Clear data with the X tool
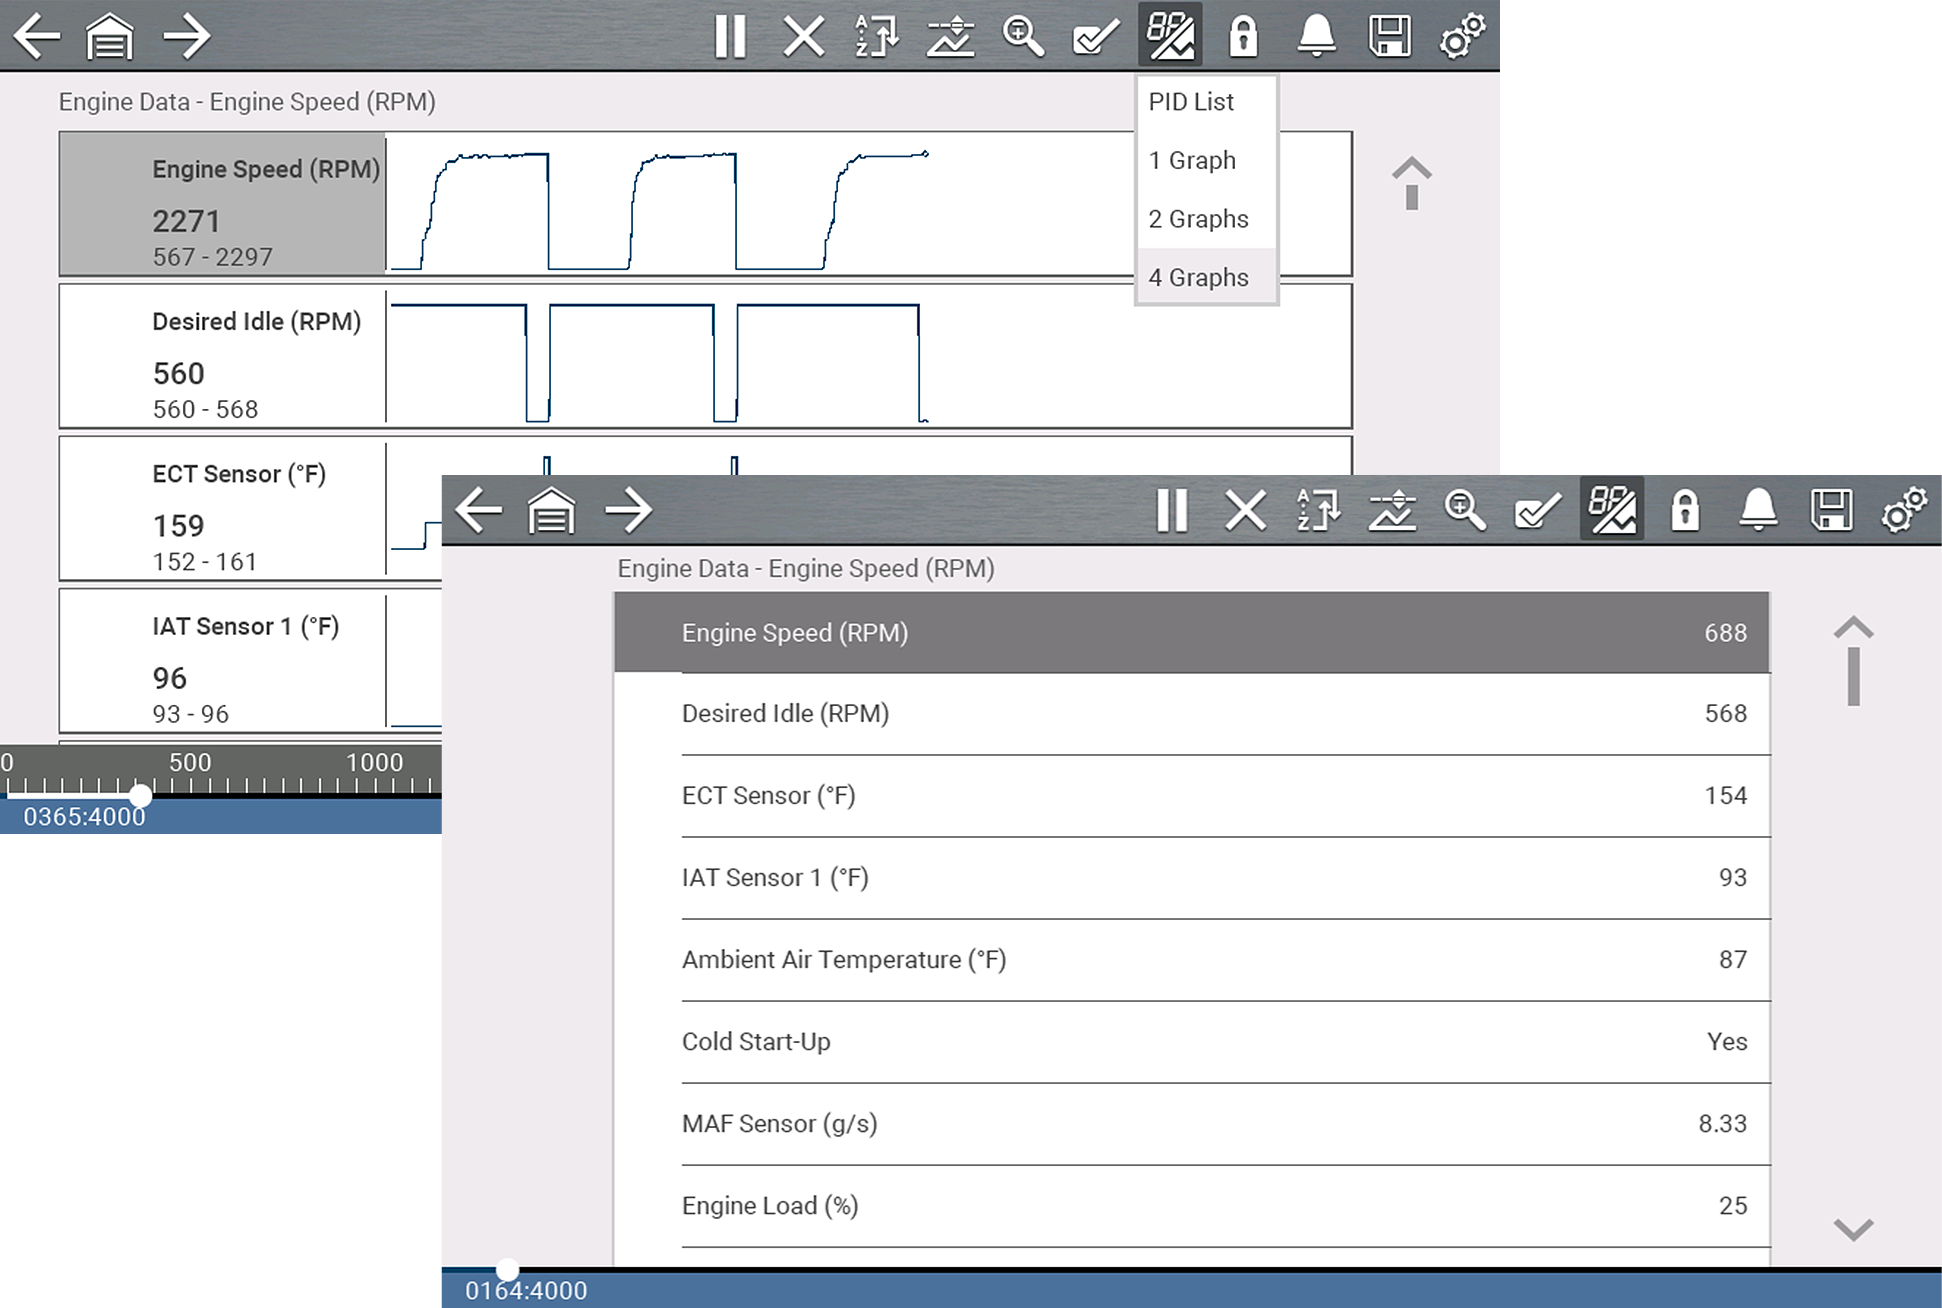The image size is (1942, 1308). [801, 36]
